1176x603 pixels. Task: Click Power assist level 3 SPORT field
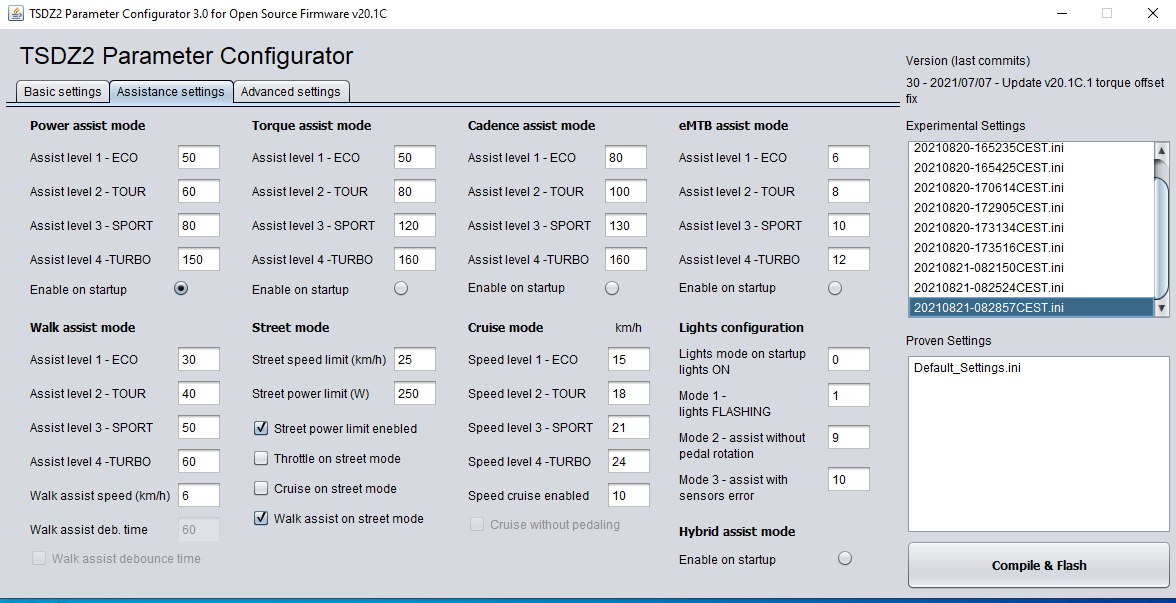click(199, 225)
